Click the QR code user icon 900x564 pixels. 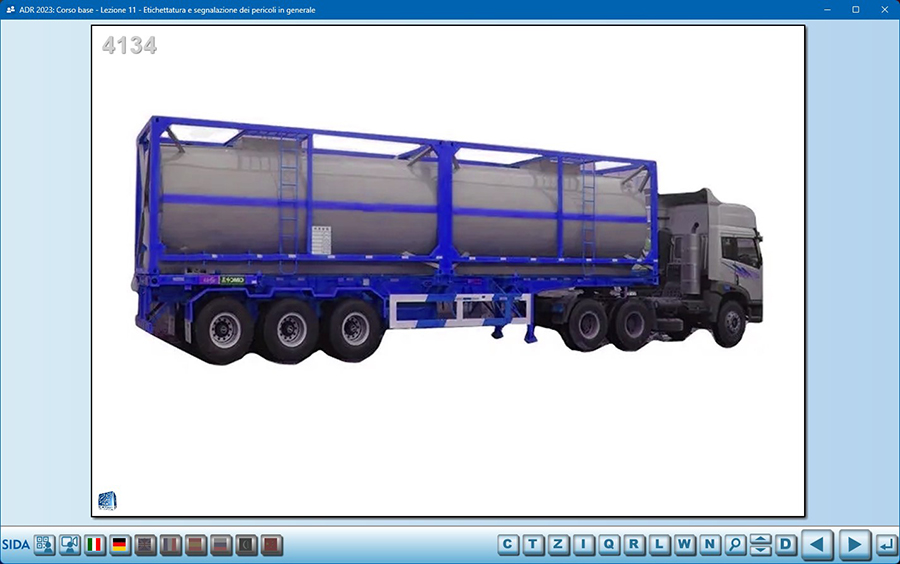tap(45, 545)
